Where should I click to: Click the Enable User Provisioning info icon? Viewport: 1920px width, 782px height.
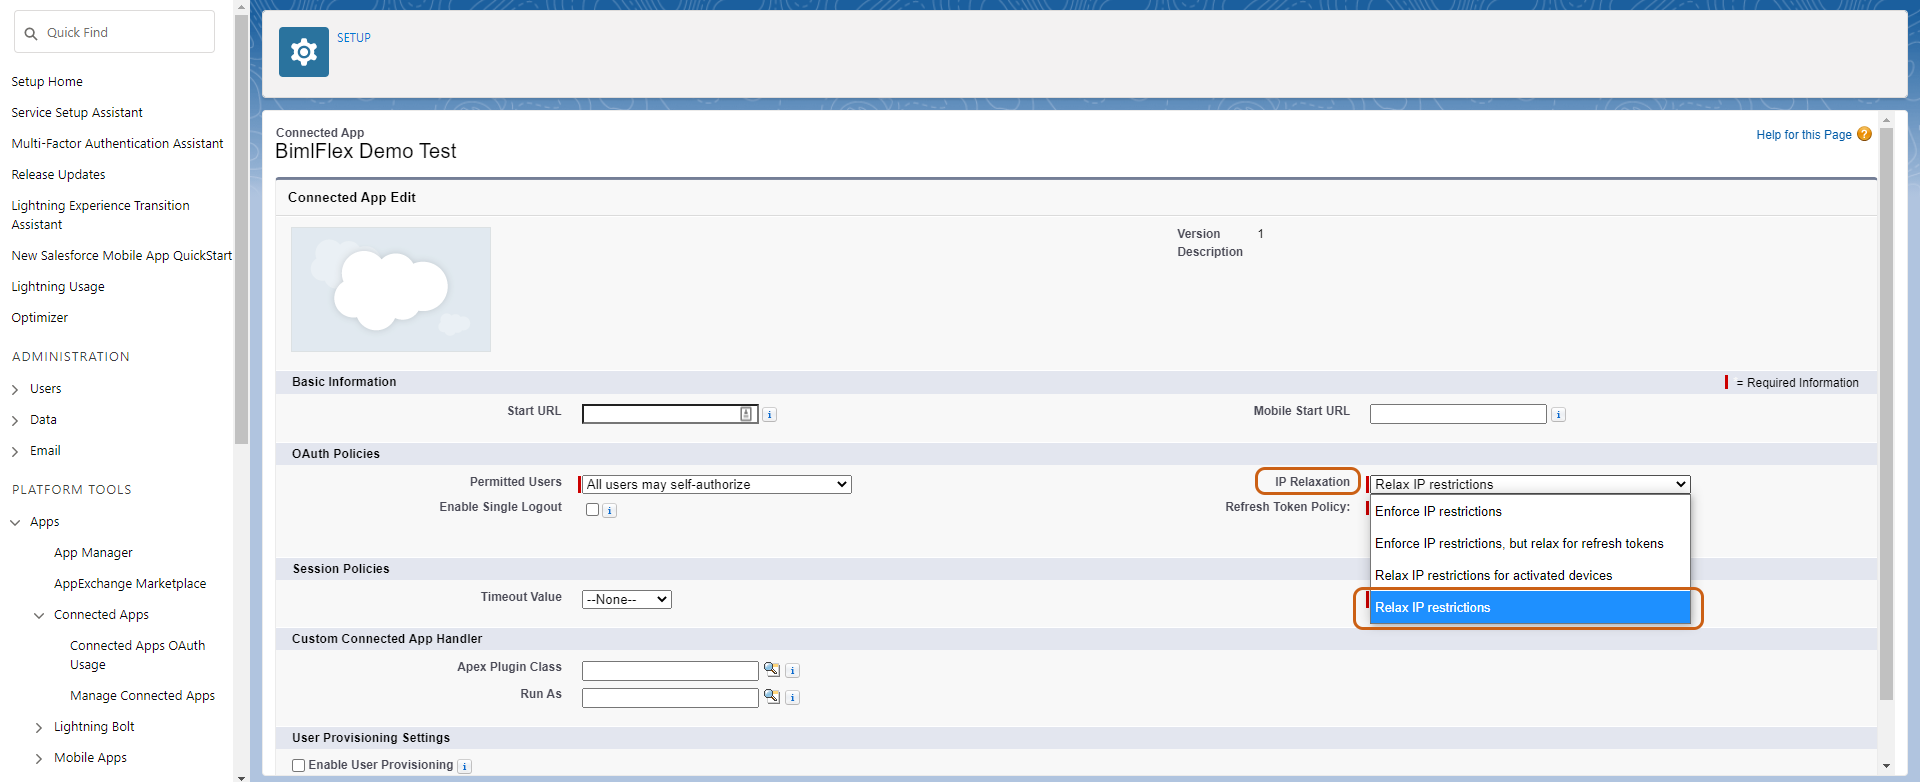point(465,767)
